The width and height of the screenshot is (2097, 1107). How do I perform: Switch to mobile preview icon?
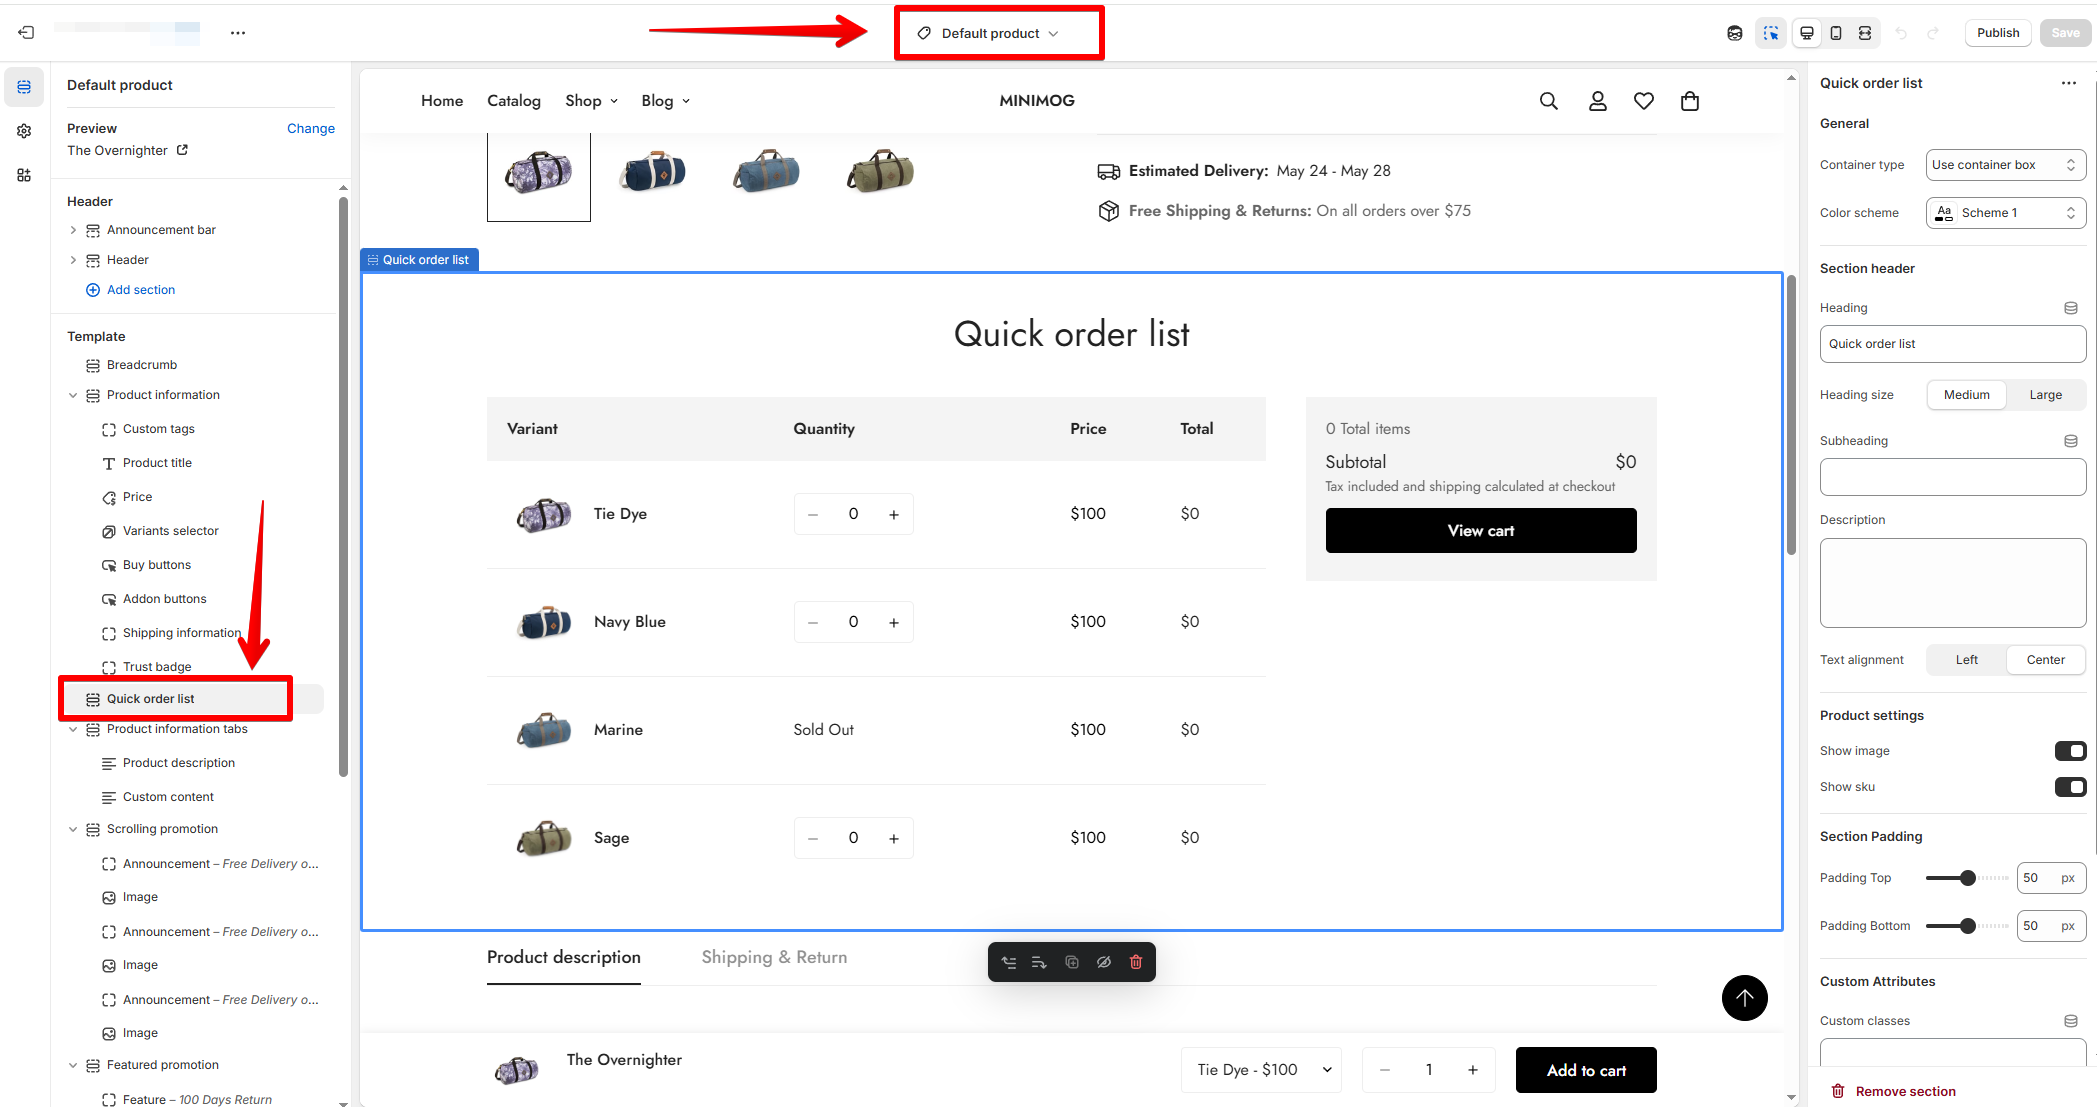(x=1836, y=33)
